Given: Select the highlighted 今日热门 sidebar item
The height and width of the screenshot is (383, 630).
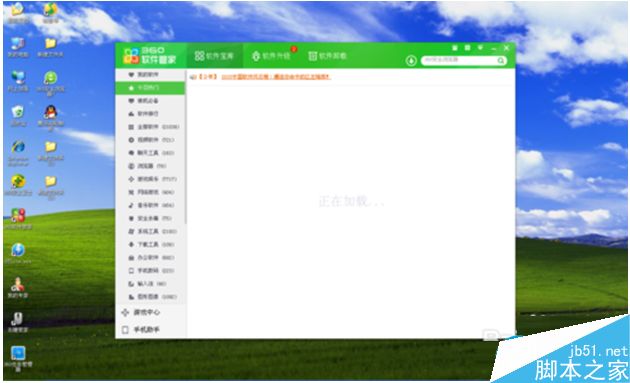Looking at the screenshot, I should (150, 88).
